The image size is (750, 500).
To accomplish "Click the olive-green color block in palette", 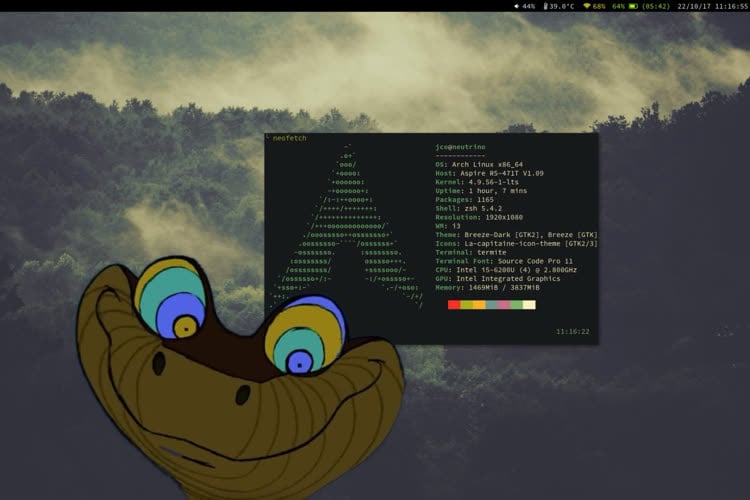I will (466, 305).
